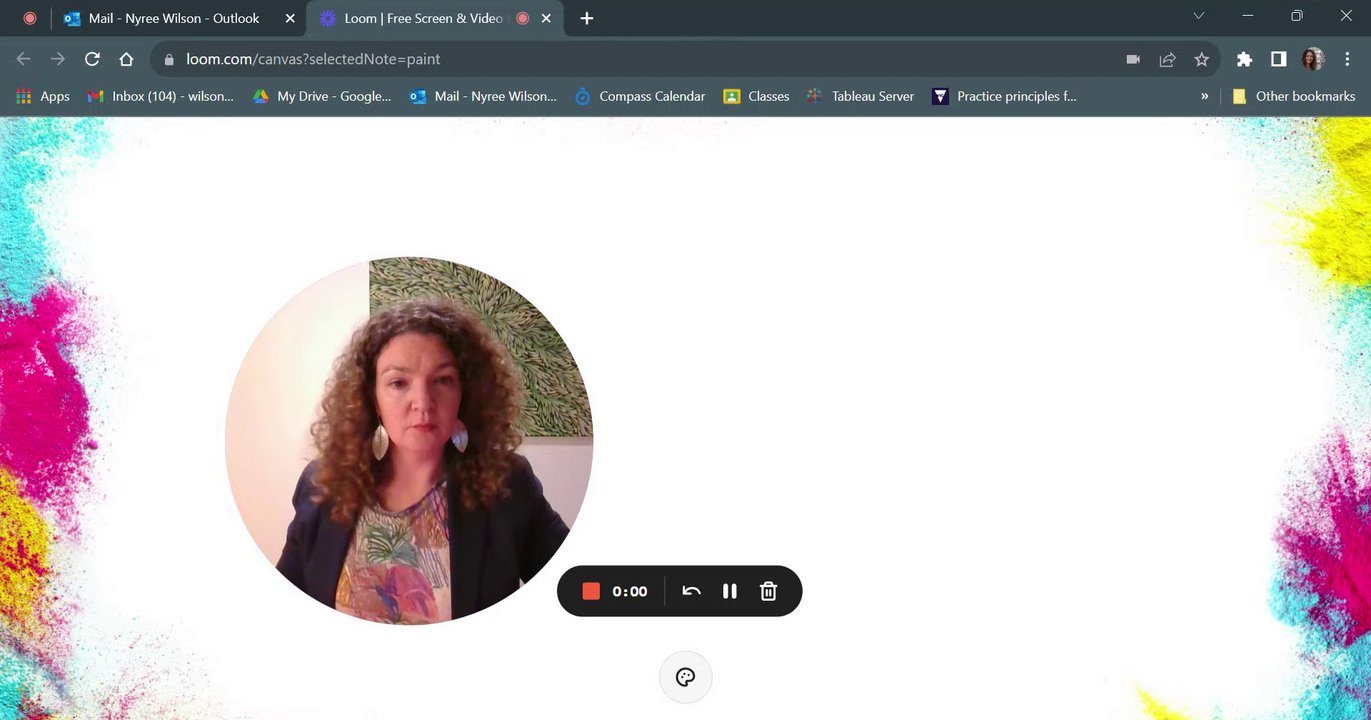The width and height of the screenshot is (1371, 720).
Task: Open the Compass Calendar bookmark
Action: coord(640,96)
